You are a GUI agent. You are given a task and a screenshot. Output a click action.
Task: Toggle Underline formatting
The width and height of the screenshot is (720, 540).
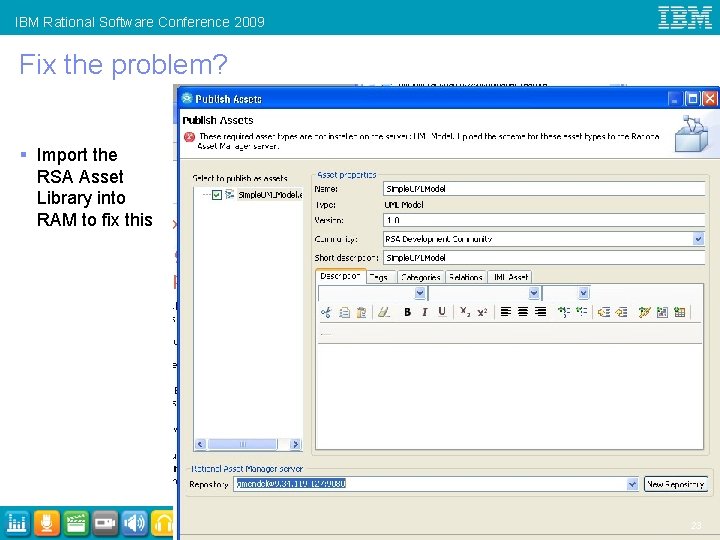(442, 312)
